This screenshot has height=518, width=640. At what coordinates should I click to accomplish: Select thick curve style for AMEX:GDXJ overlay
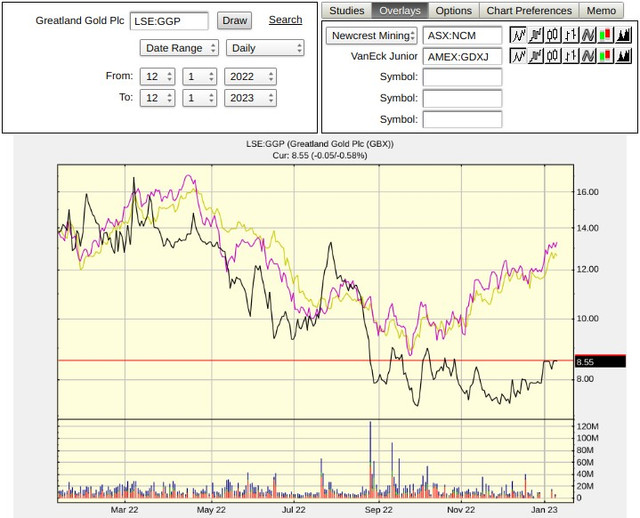click(588, 56)
